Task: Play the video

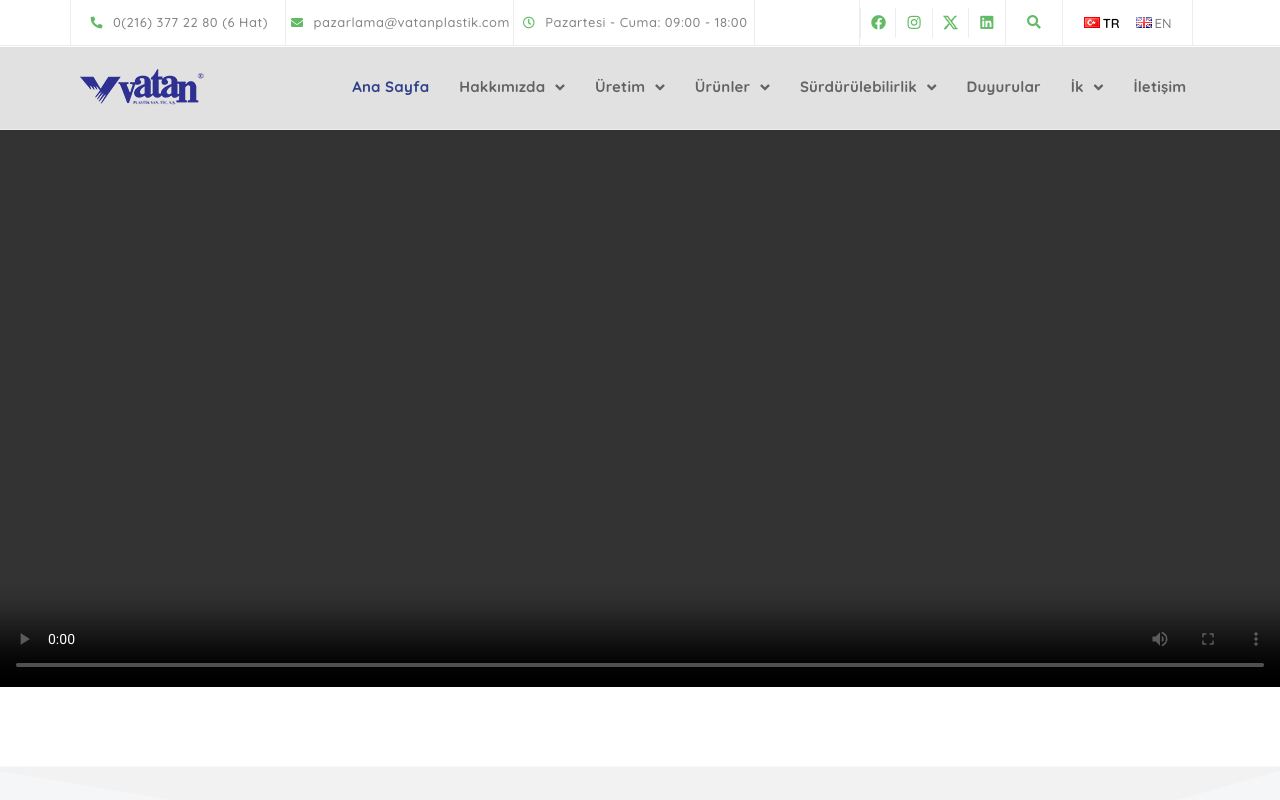Action: click(x=24, y=639)
